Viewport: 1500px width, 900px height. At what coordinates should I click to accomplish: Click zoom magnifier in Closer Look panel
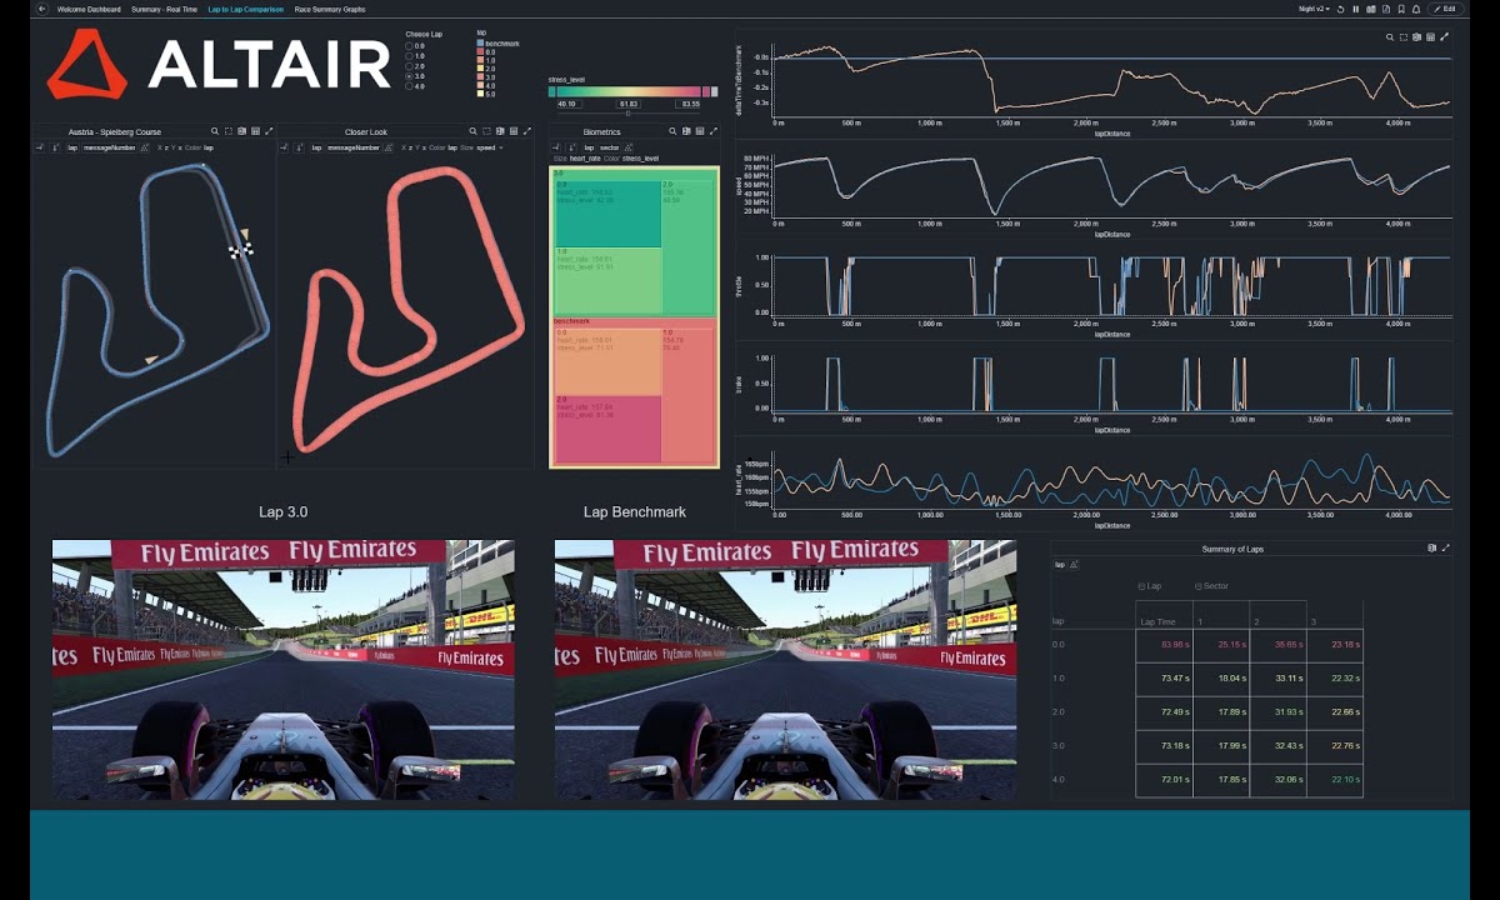(473, 131)
